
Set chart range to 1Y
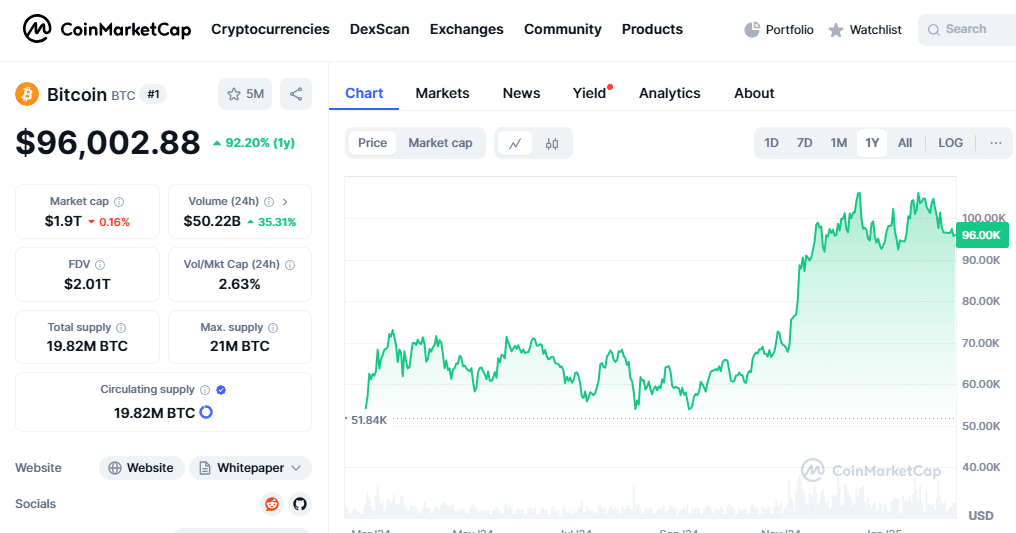click(872, 143)
